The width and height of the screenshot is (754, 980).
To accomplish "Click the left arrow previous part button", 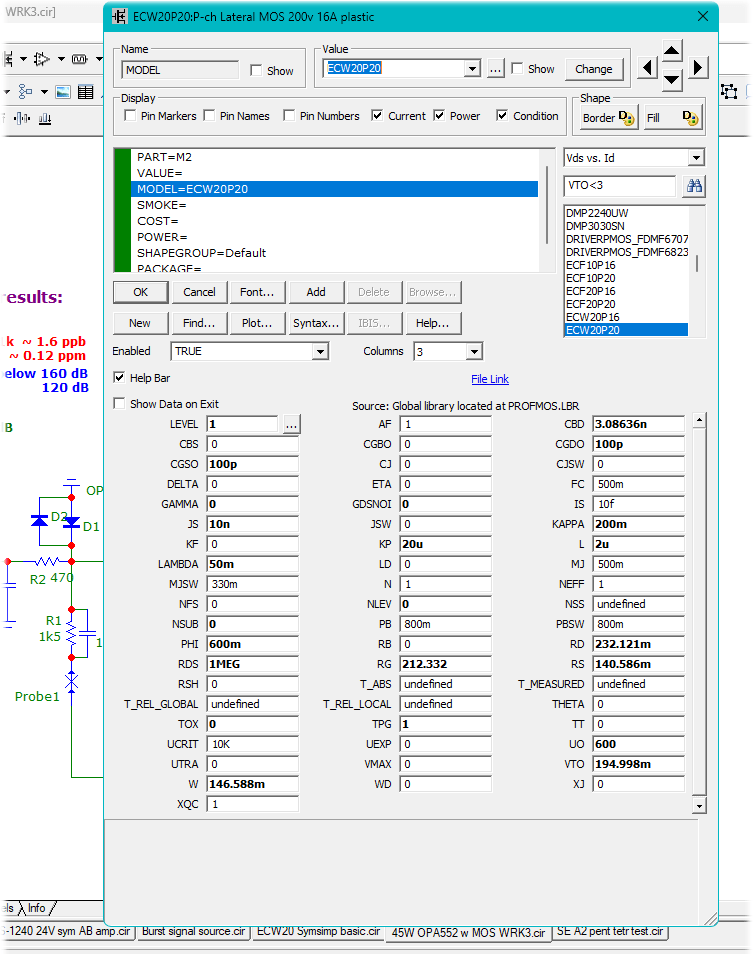I will (x=647, y=68).
